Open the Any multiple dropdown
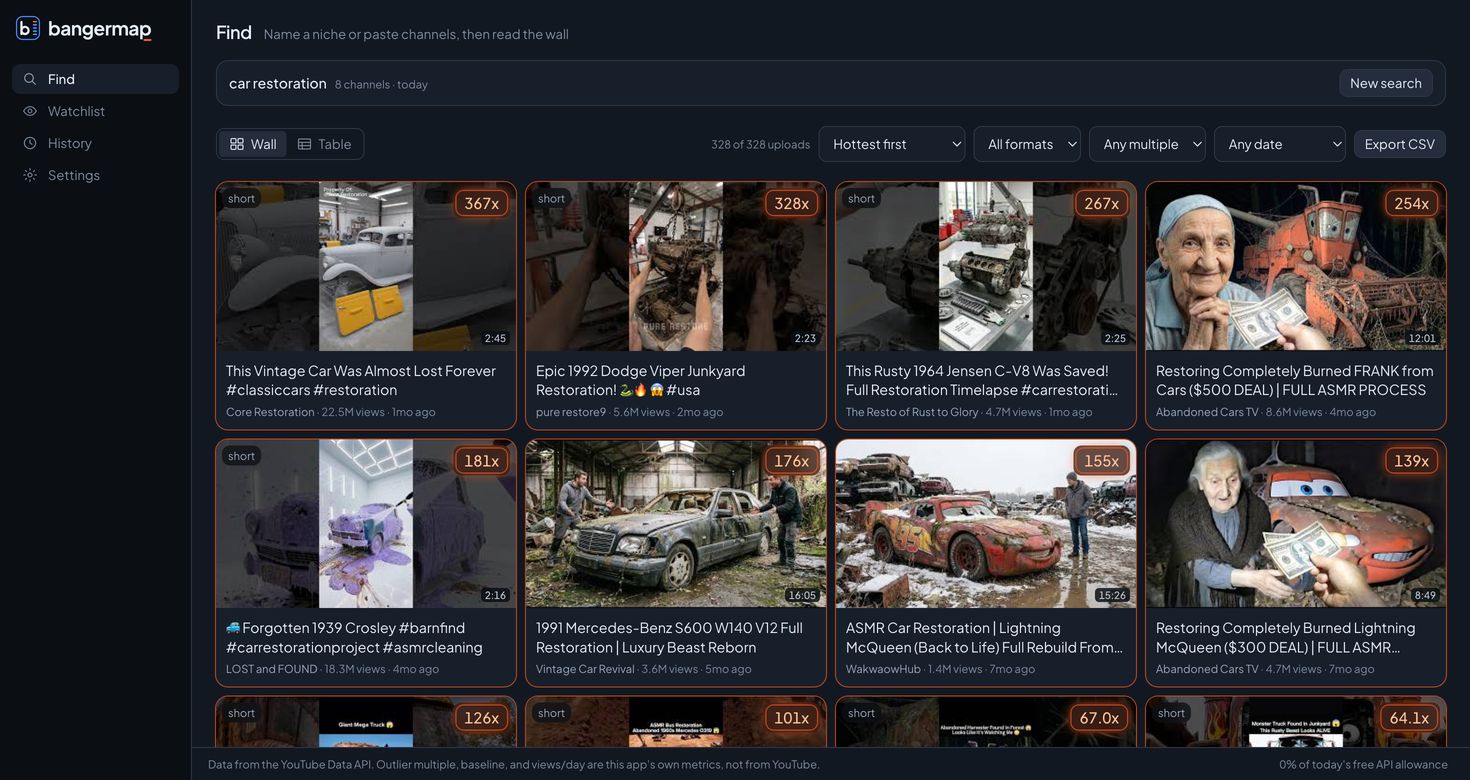This screenshot has width=1470, height=780. [x=1147, y=144]
